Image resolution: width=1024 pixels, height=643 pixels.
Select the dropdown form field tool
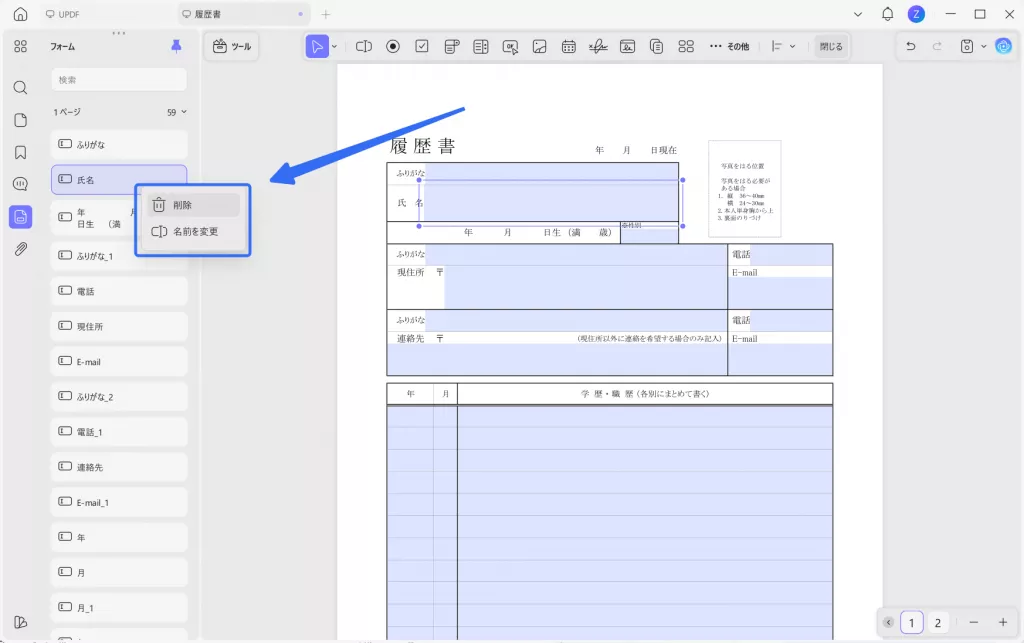pyautogui.click(x=451, y=46)
